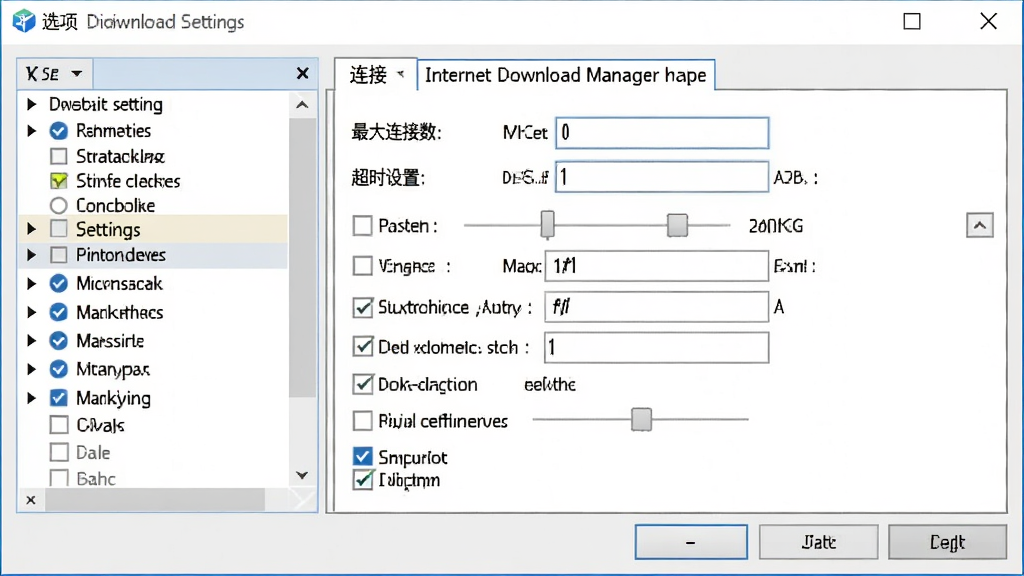This screenshot has height=576, width=1024.
Task: Toggle the Marssirle check mark
Action: coord(59,340)
